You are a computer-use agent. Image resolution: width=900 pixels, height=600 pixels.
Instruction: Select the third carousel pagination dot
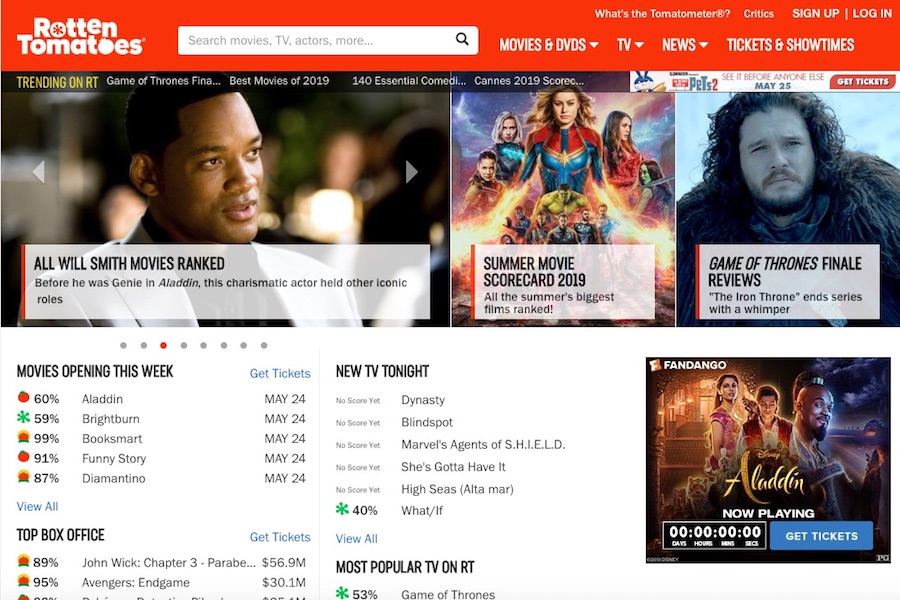coord(163,345)
